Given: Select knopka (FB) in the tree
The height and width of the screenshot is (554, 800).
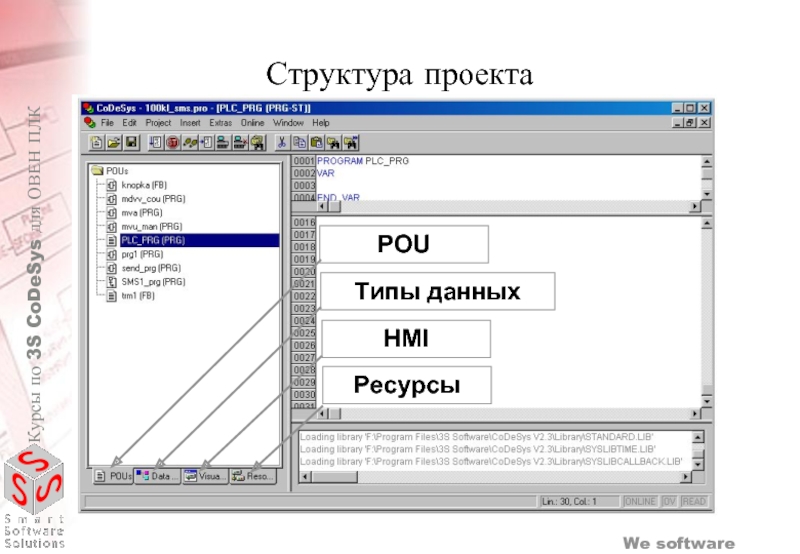Looking at the screenshot, I should pos(144,185).
